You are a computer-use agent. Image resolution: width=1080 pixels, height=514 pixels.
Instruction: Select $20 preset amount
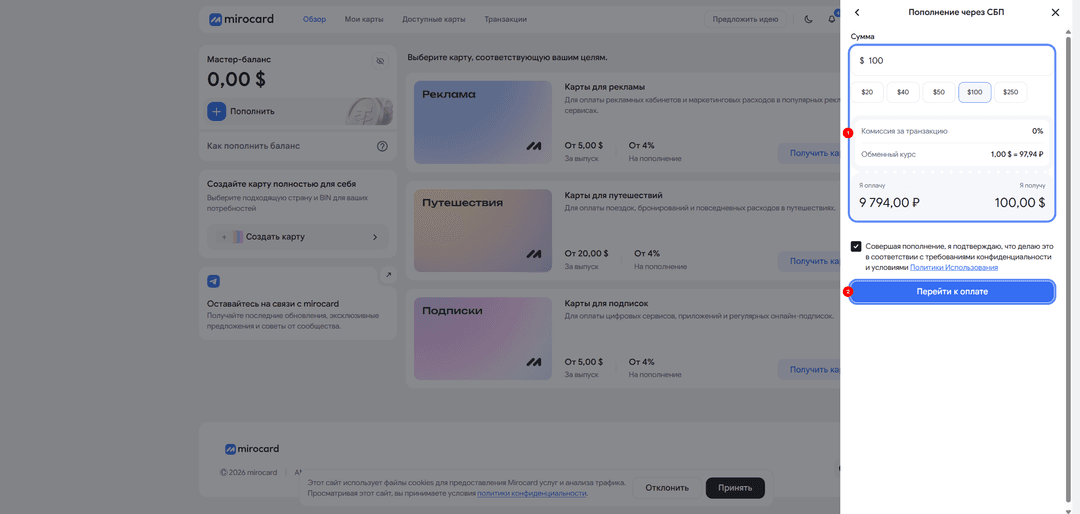coord(867,92)
